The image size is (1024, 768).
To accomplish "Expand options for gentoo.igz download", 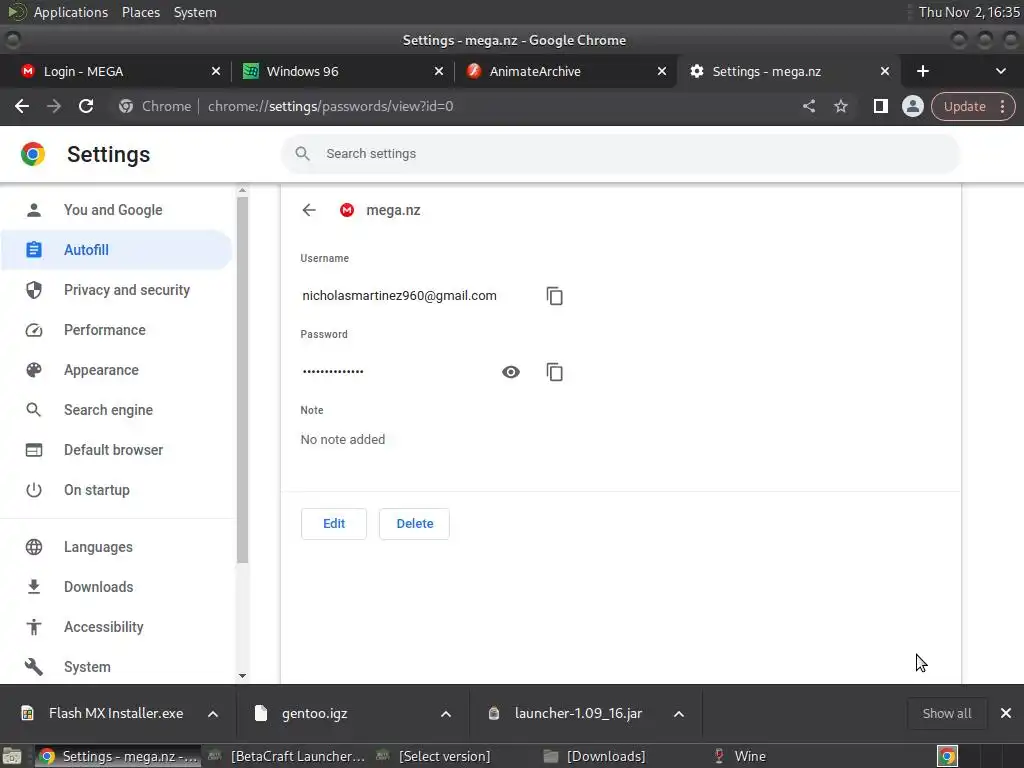I will point(446,714).
